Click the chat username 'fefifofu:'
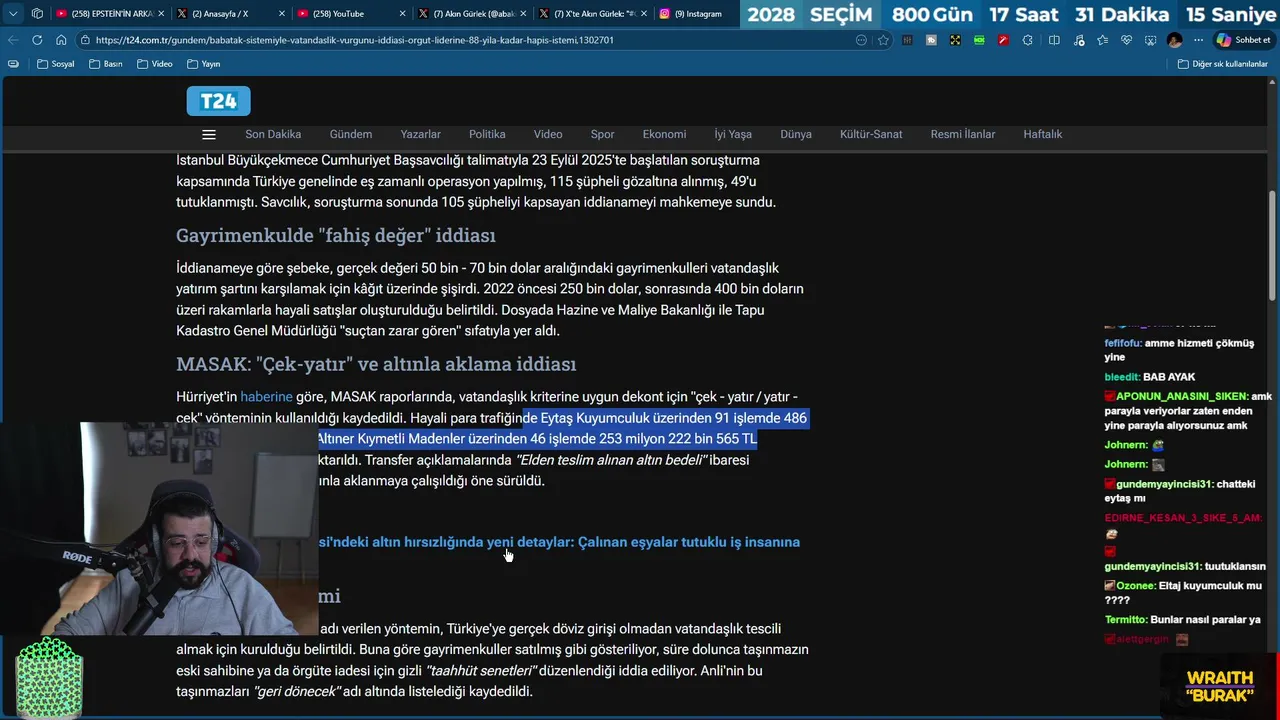The width and height of the screenshot is (1280, 720). coord(1123,343)
